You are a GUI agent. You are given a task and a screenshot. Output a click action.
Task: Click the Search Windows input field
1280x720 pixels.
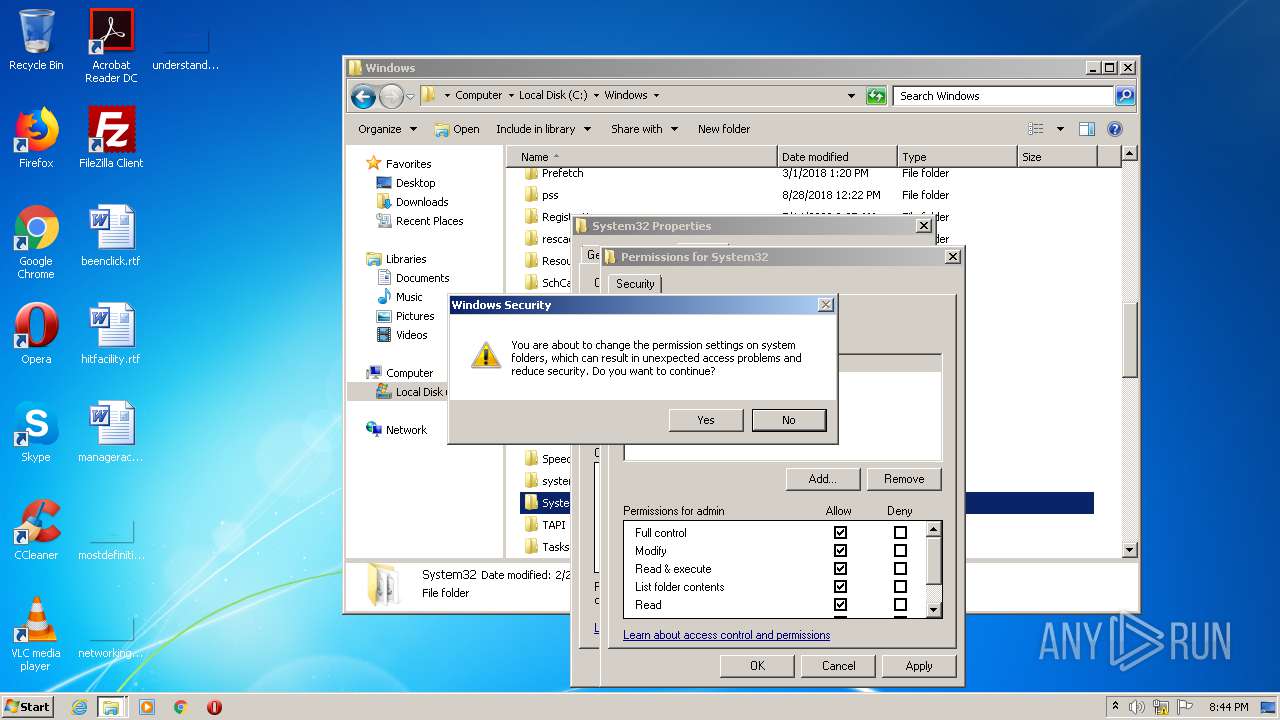(x=1003, y=96)
